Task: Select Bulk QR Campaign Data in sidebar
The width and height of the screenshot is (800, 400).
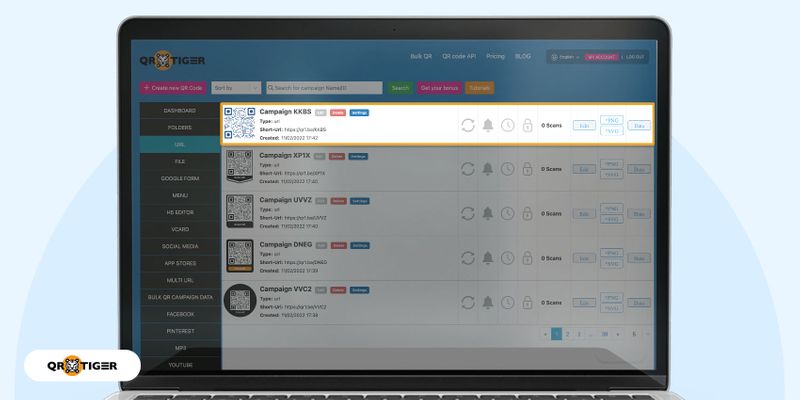Action: (x=180, y=297)
